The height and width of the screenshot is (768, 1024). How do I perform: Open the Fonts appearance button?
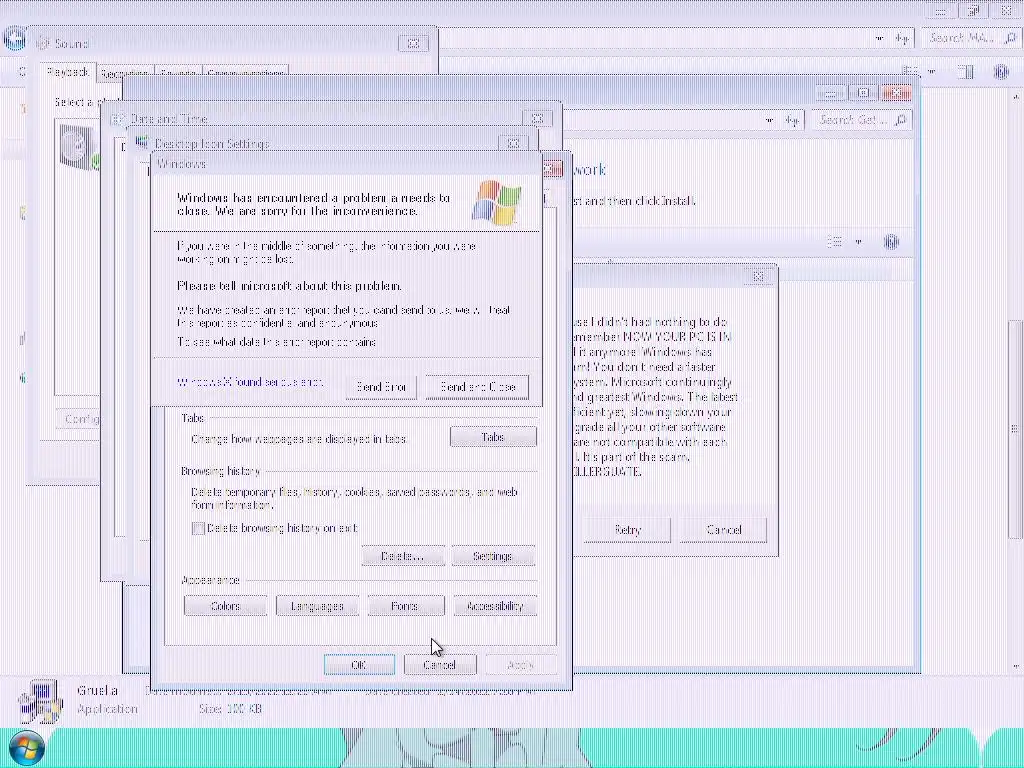(x=405, y=606)
